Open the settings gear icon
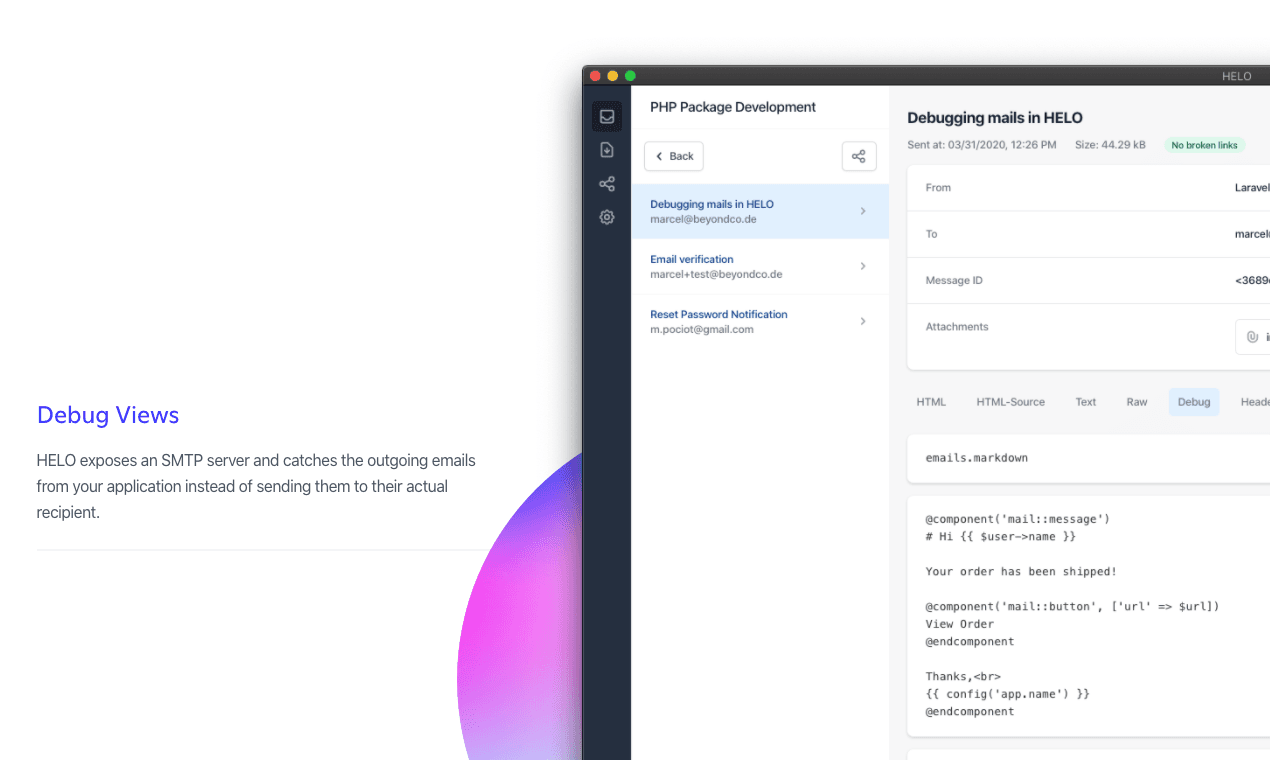The image size is (1270, 760). coord(606,217)
